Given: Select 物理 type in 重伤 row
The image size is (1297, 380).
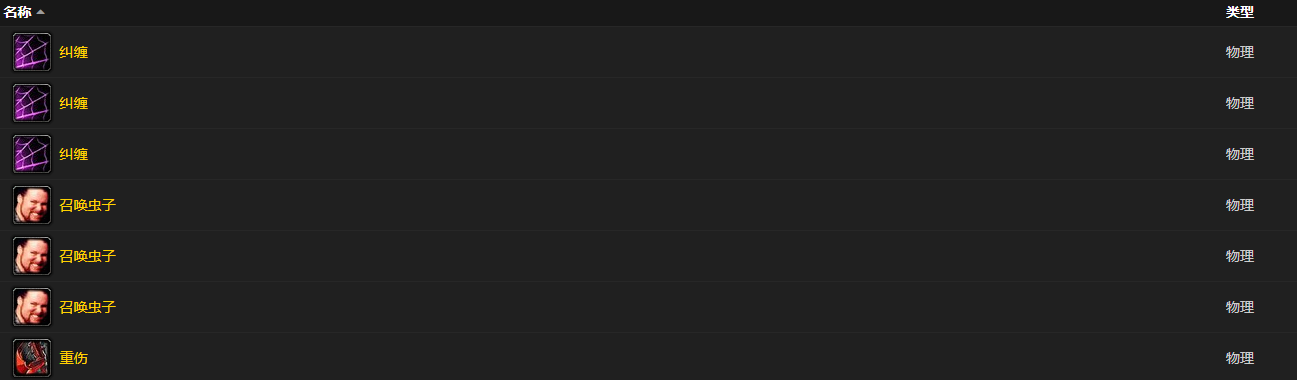Looking at the screenshot, I should coord(1240,358).
